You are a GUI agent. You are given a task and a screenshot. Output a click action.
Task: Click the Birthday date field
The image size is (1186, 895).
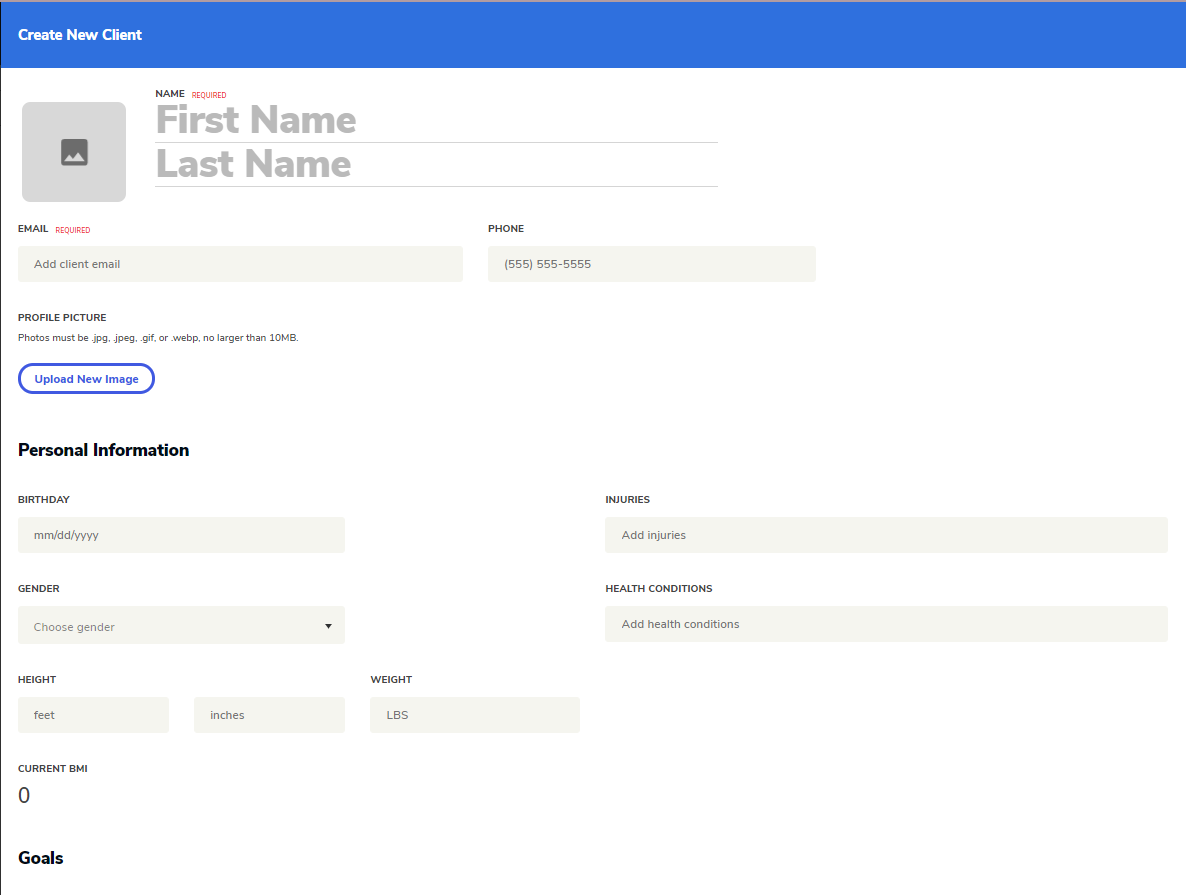[181, 535]
